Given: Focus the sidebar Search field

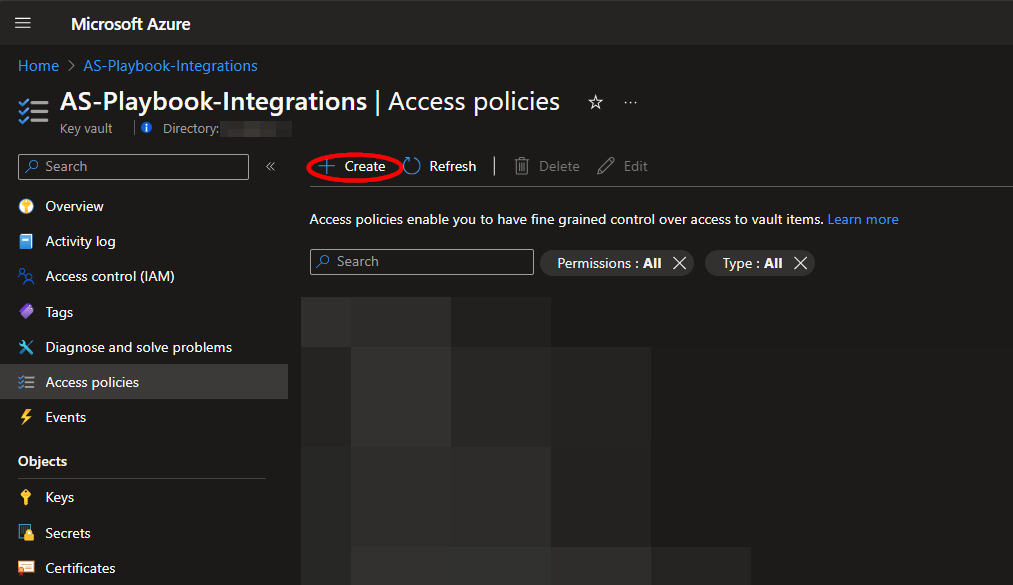Looking at the screenshot, I should click(133, 167).
